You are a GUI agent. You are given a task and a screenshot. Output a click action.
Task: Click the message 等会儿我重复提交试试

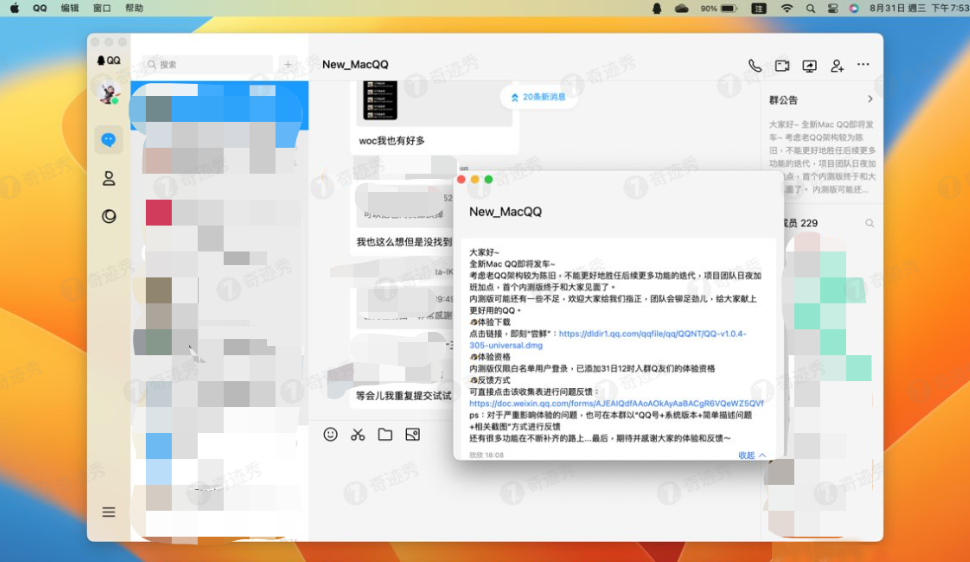403,396
